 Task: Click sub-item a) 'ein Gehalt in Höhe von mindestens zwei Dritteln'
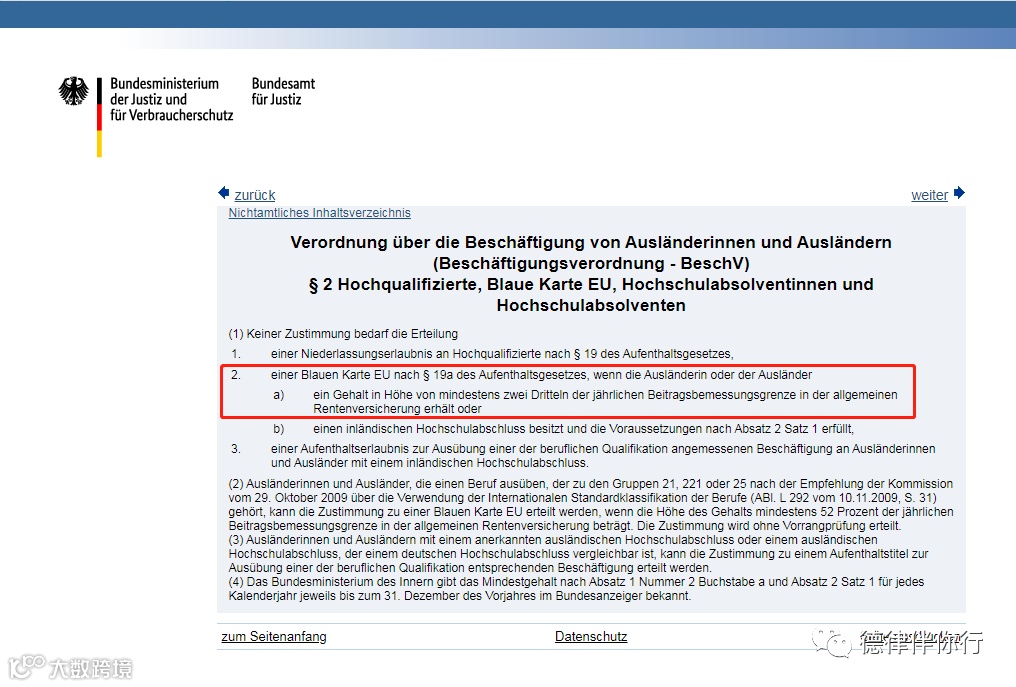[x=605, y=402]
